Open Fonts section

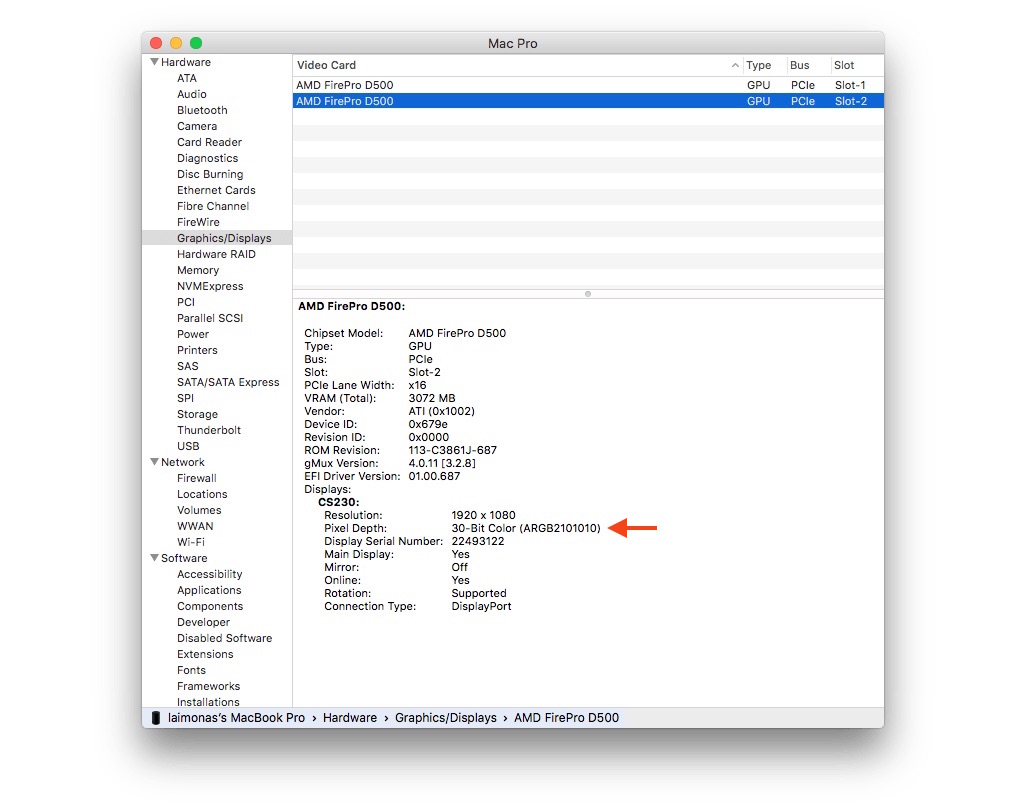pos(191,670)
